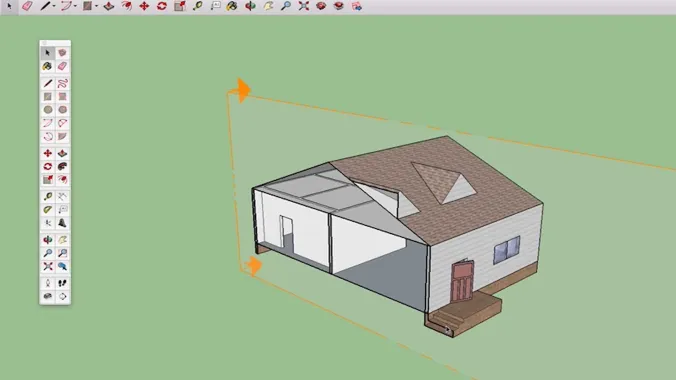Pick Tape Measure in floating palette
The width and height of the screenshot is (676, 380).
tap(48, 197)
